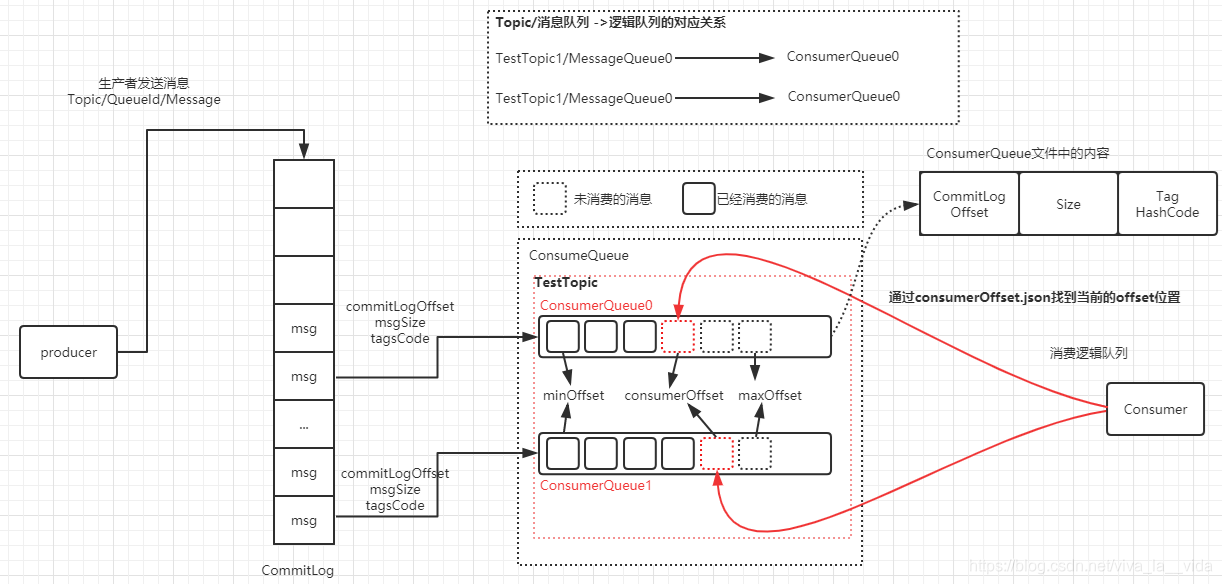This screenshot has height=584, width=1222.
Task: Click the red dotted square in the ConsumerQueue0 row
Action: [678, 337]
